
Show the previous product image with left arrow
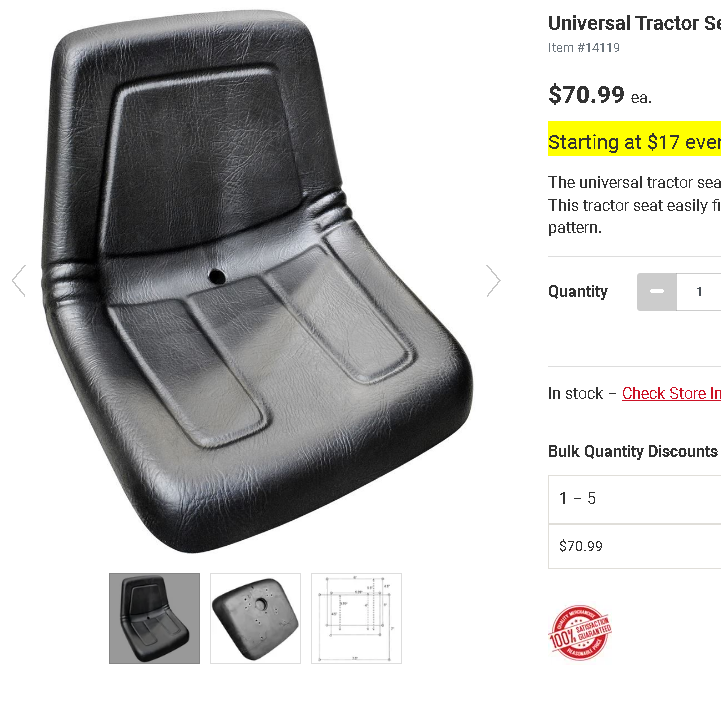19,280
